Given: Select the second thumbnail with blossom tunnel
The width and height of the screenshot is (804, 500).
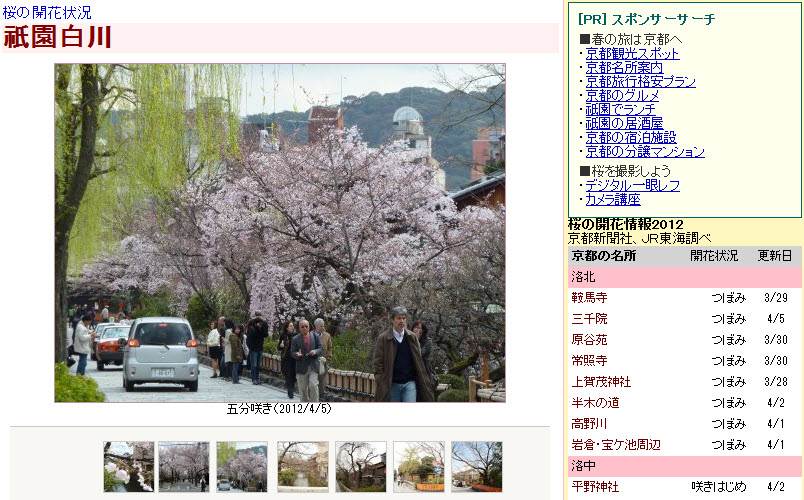Looking at the screenshot, I should coord(184,467).
